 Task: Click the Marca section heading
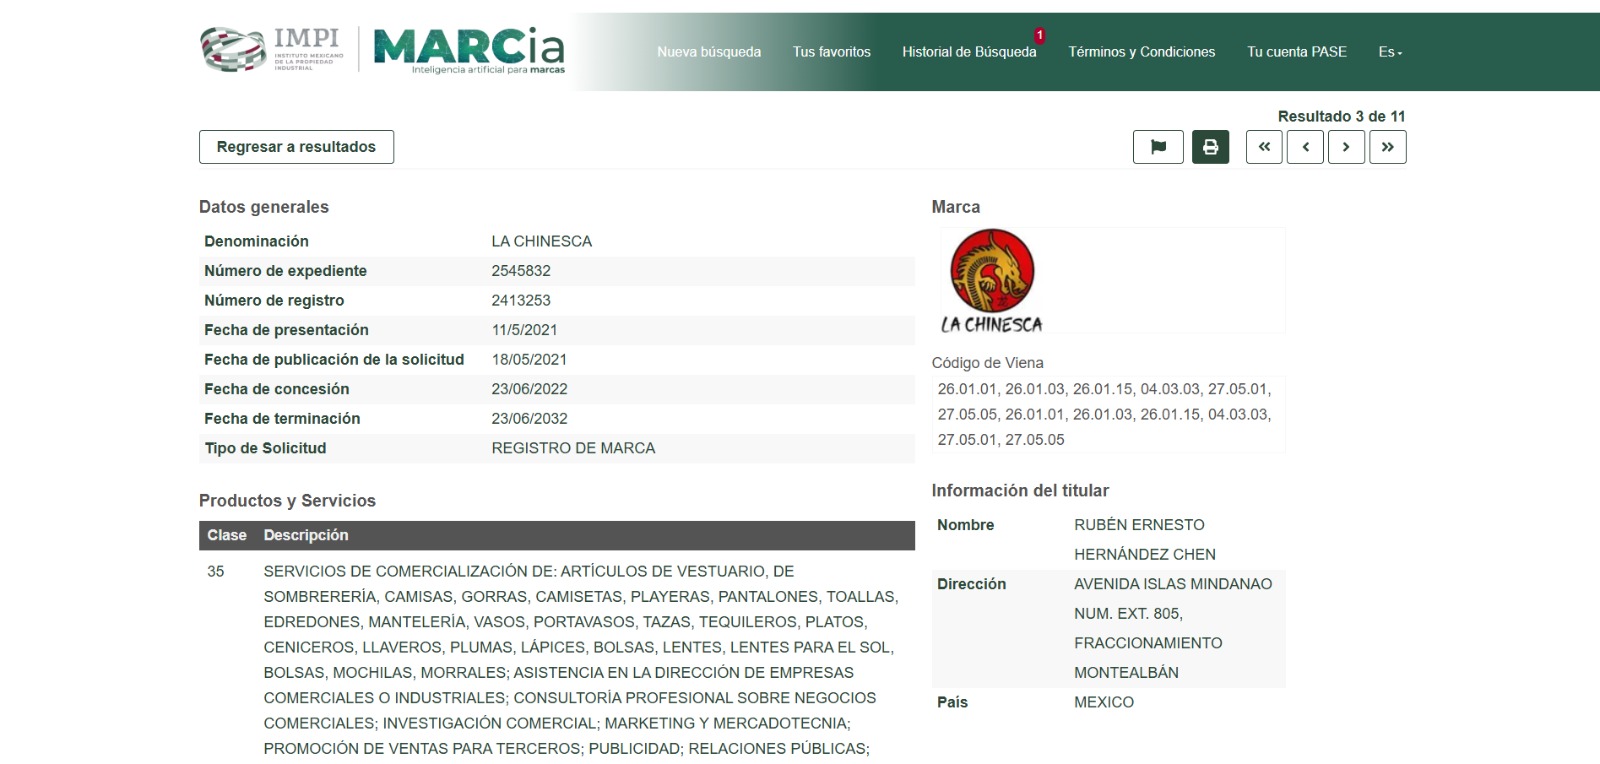pos(956,207)
